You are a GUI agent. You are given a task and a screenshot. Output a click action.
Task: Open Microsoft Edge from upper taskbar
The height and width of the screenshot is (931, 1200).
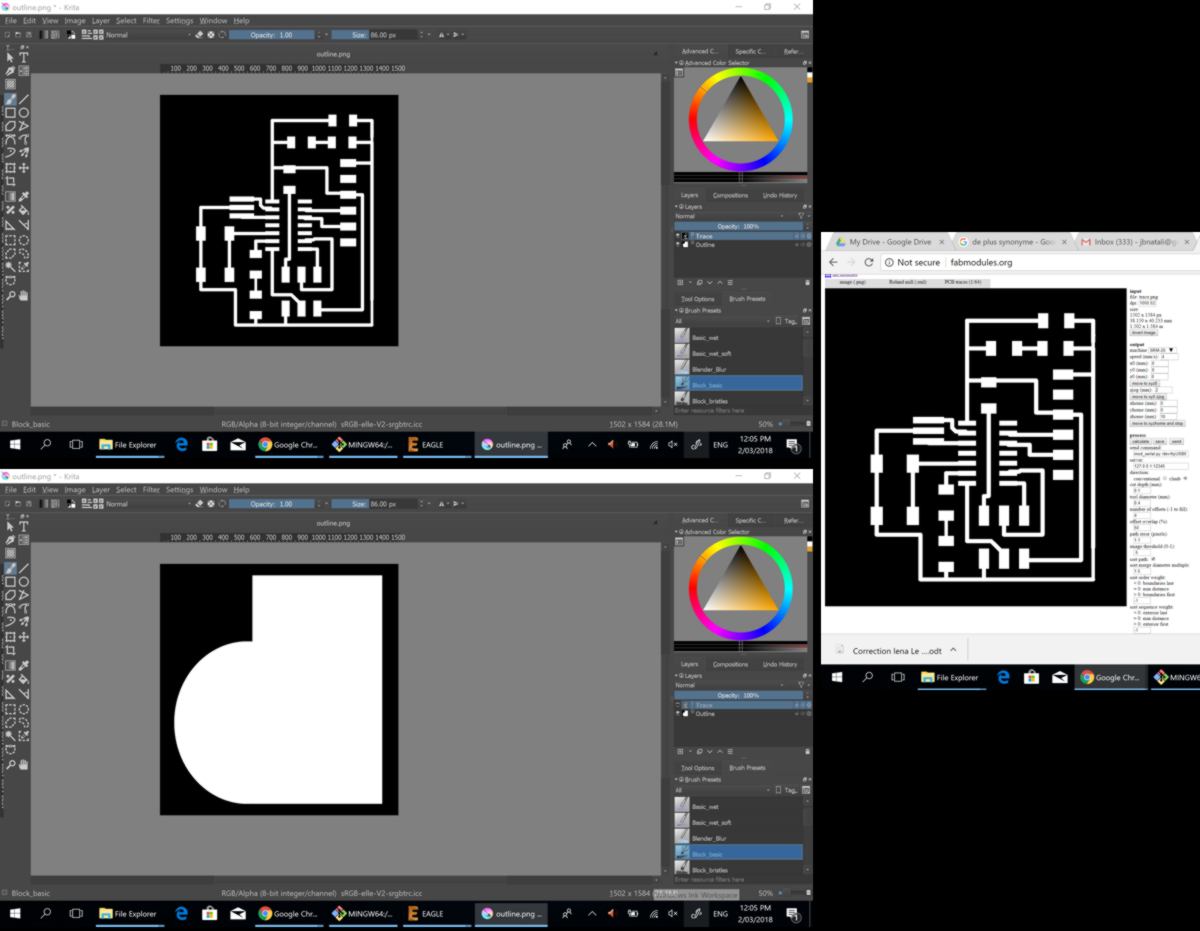(x=182, y=444)
